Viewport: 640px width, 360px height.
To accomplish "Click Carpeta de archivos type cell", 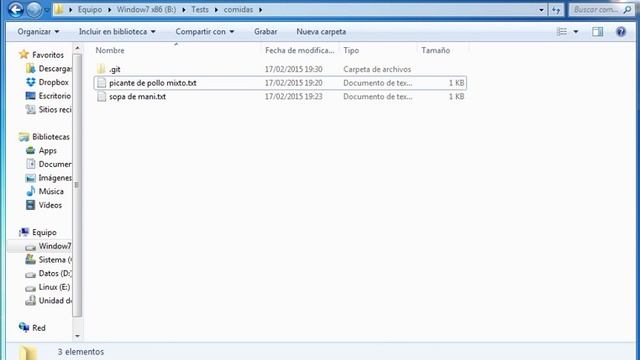I will [377, 69].
